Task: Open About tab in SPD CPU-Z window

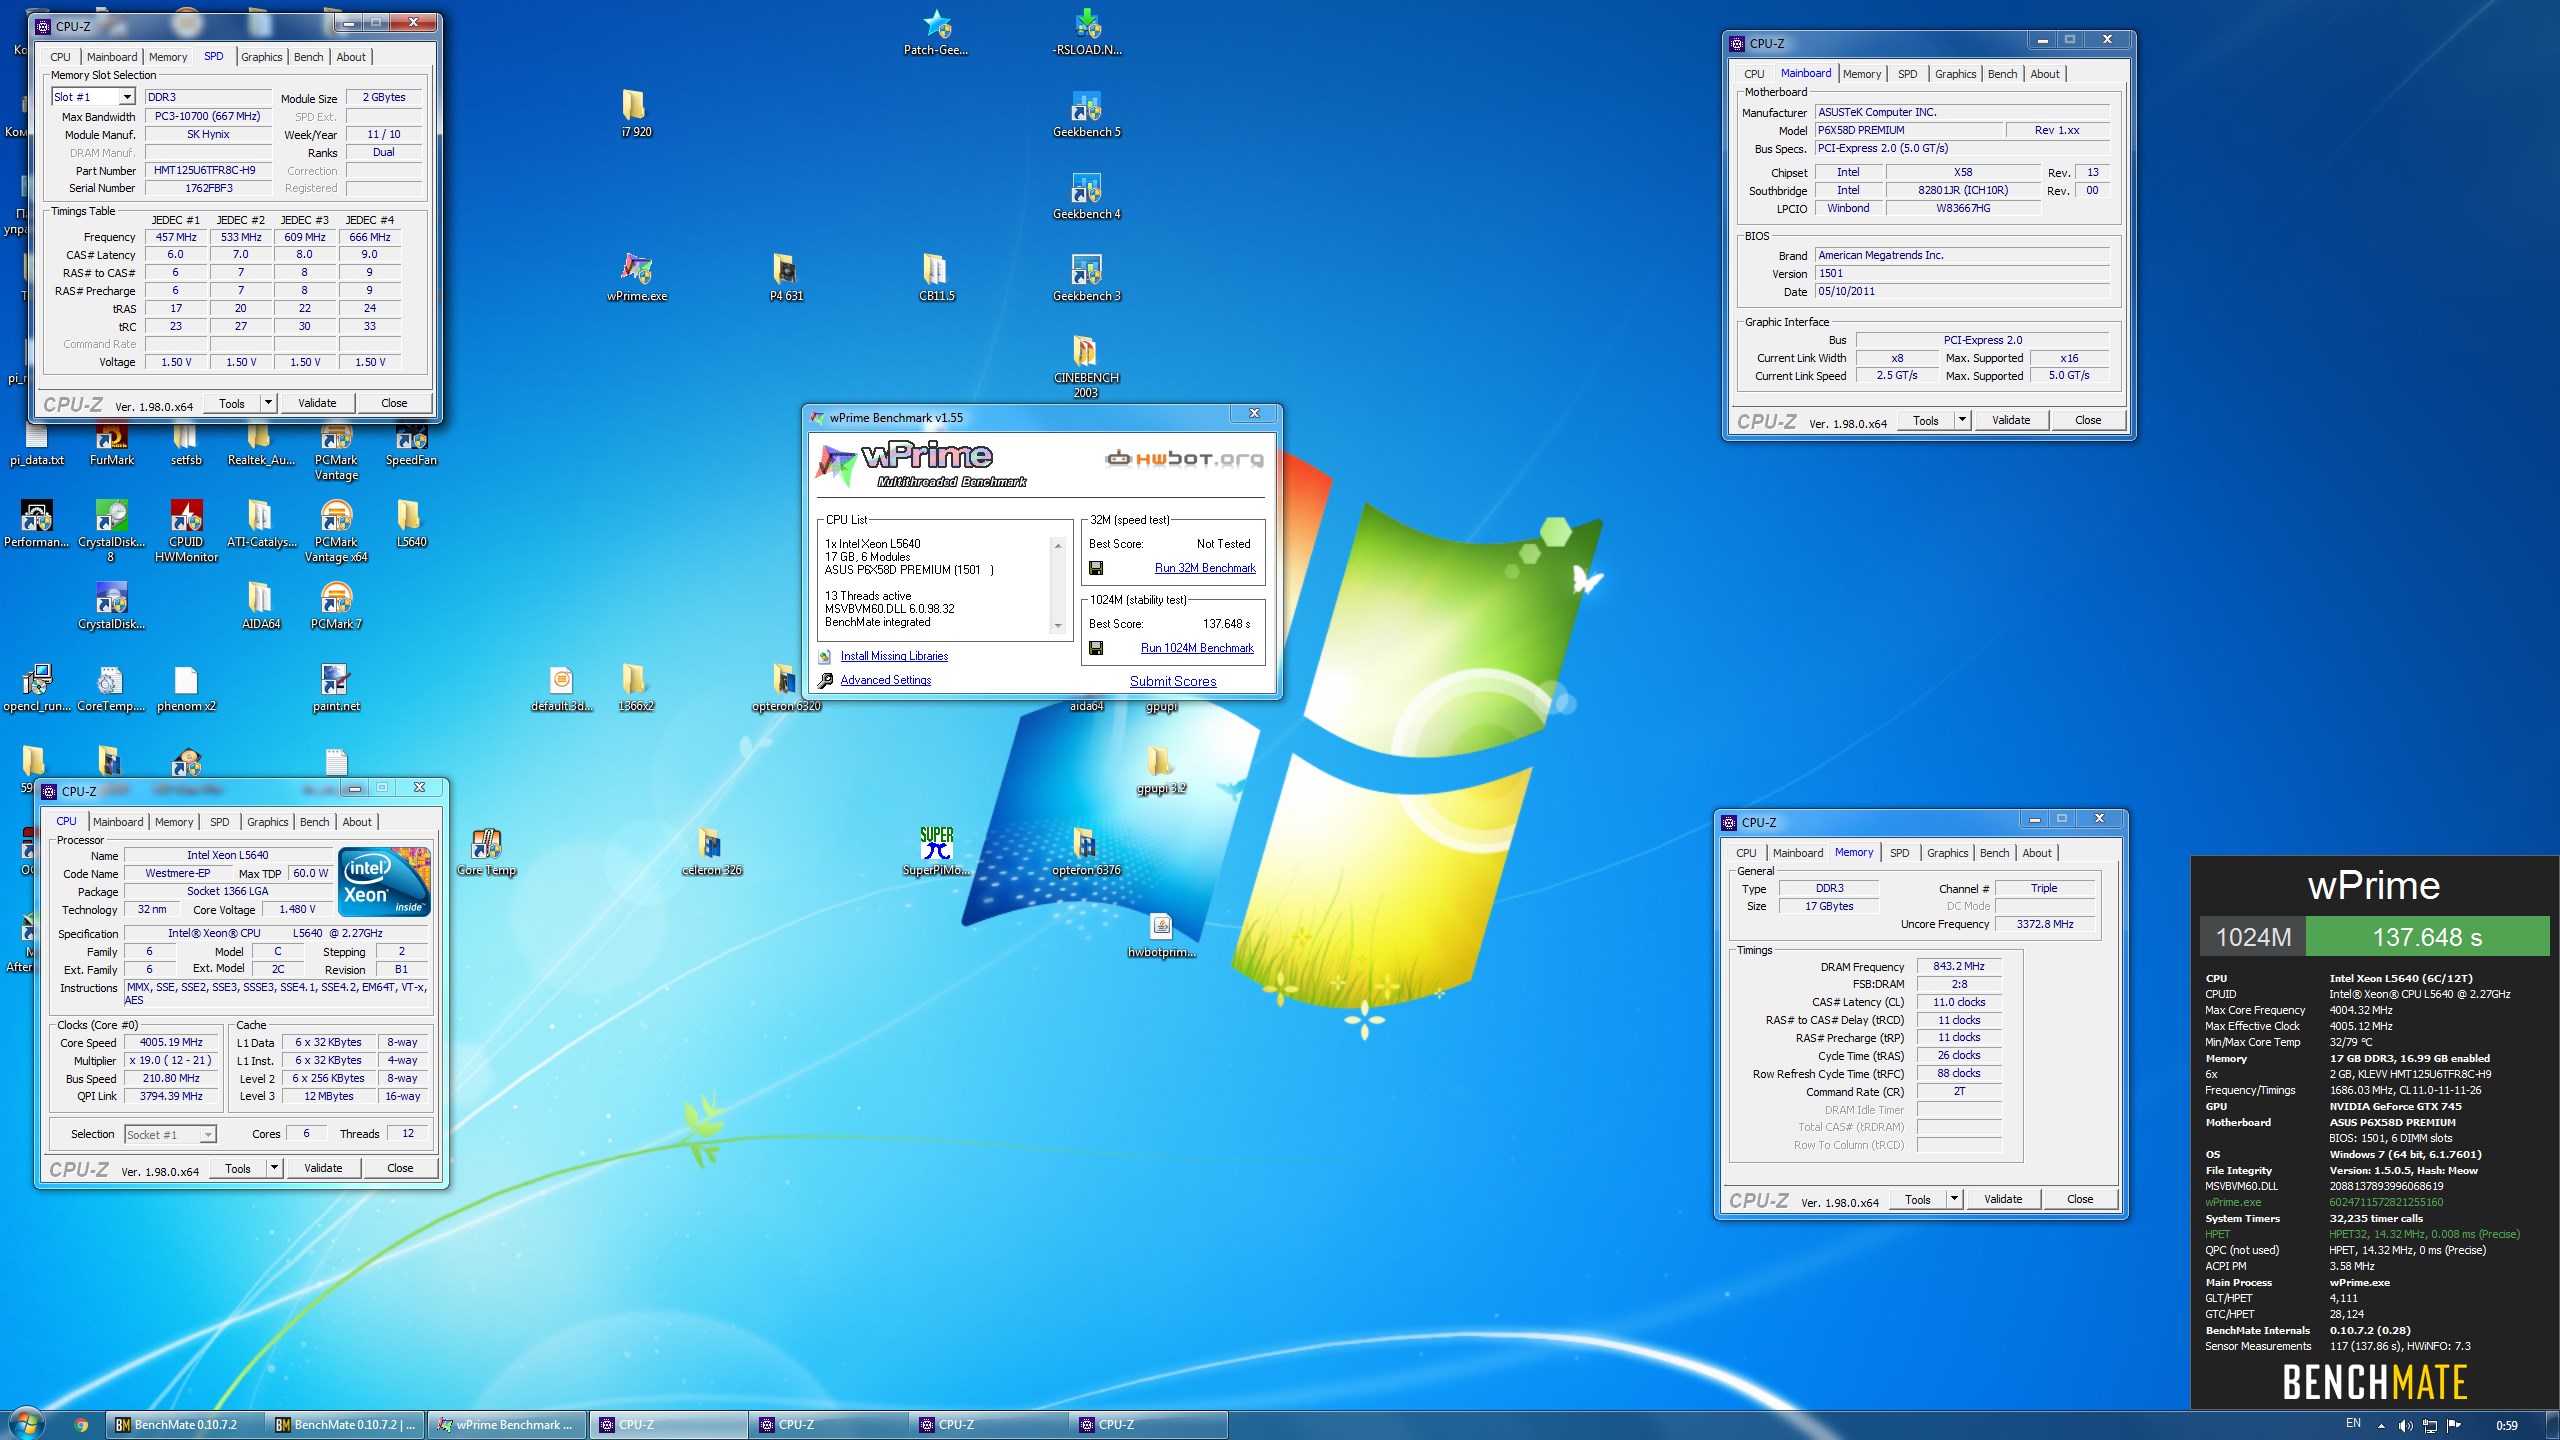Action: [351, 57]
